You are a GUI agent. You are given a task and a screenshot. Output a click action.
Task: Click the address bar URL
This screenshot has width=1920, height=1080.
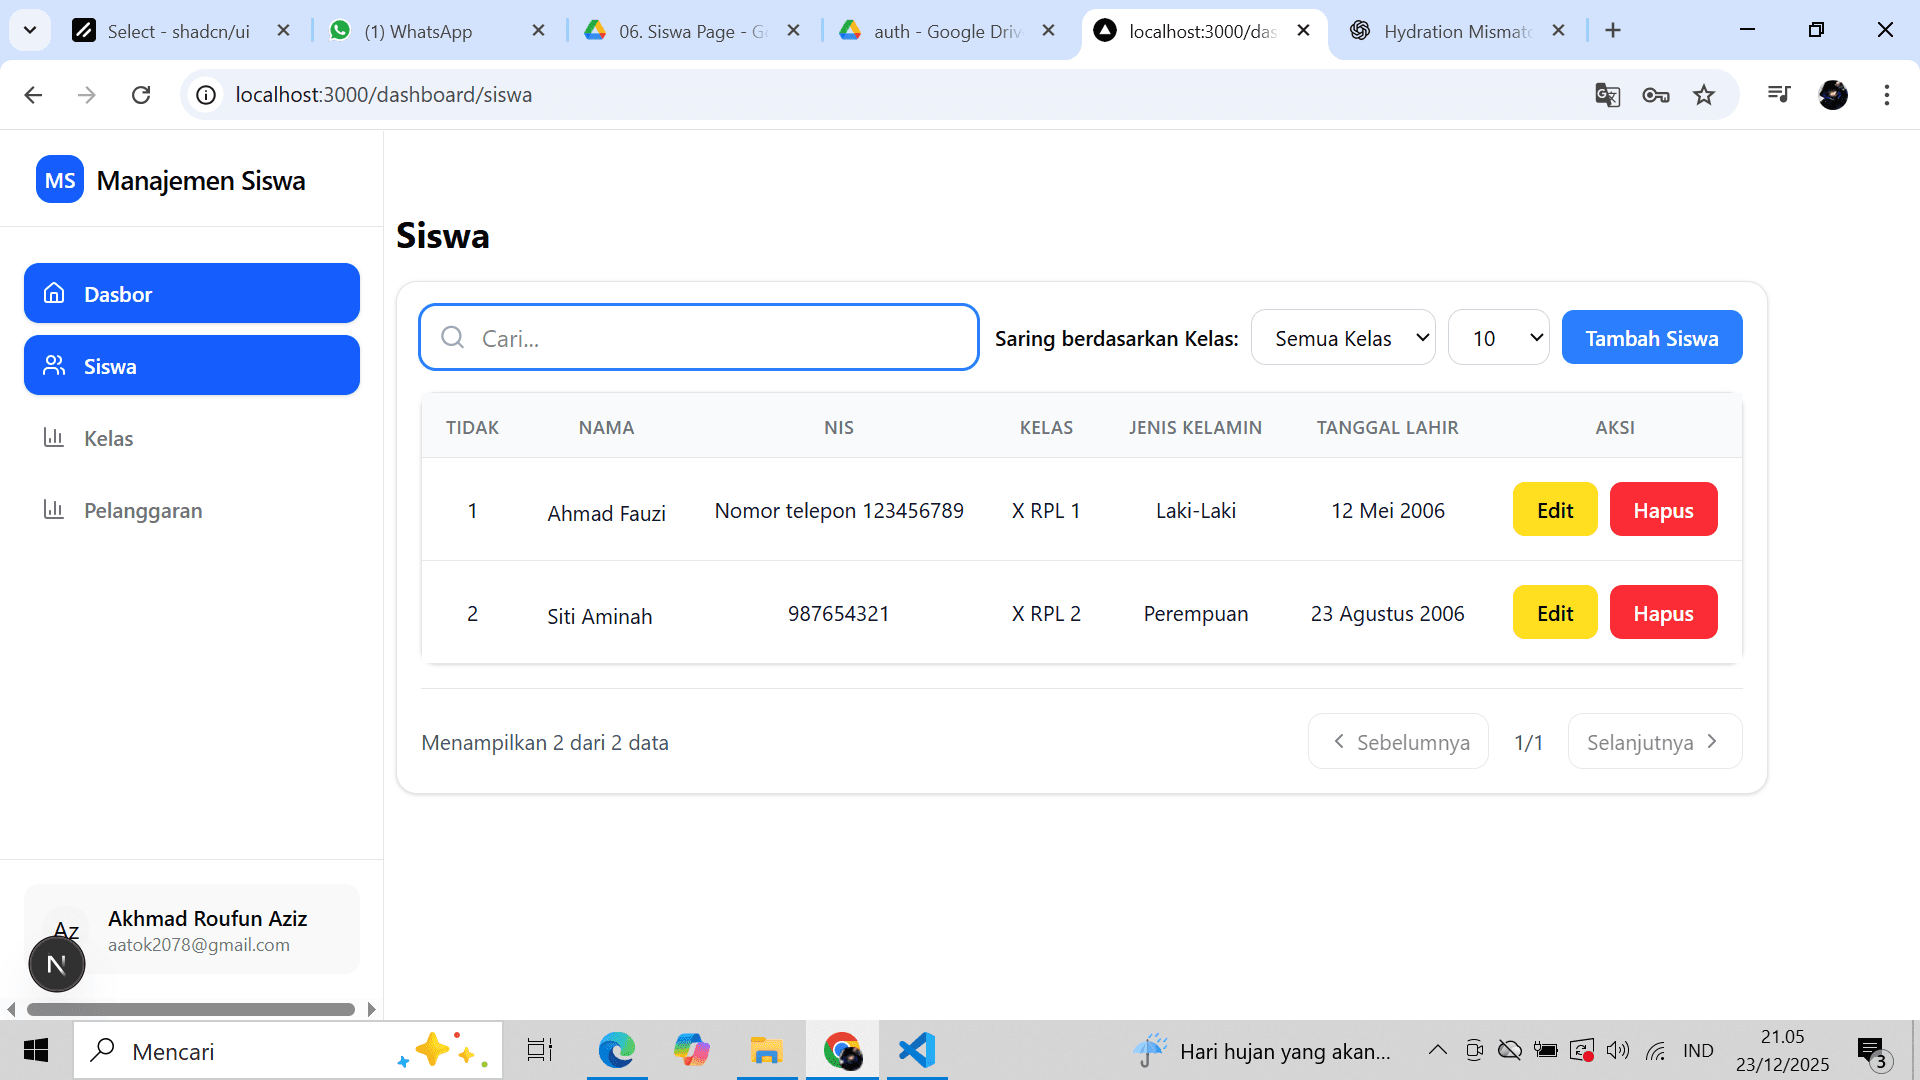point(384,95)
